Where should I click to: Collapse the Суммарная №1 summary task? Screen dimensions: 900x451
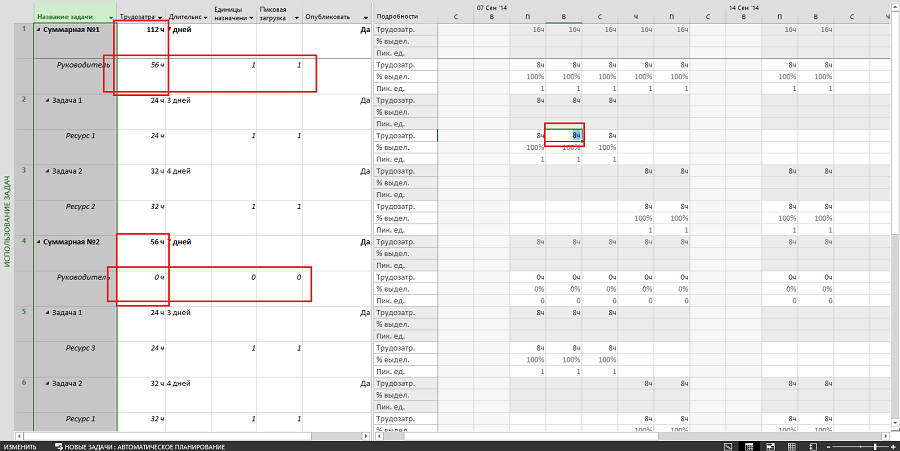(x=38, y=30)
